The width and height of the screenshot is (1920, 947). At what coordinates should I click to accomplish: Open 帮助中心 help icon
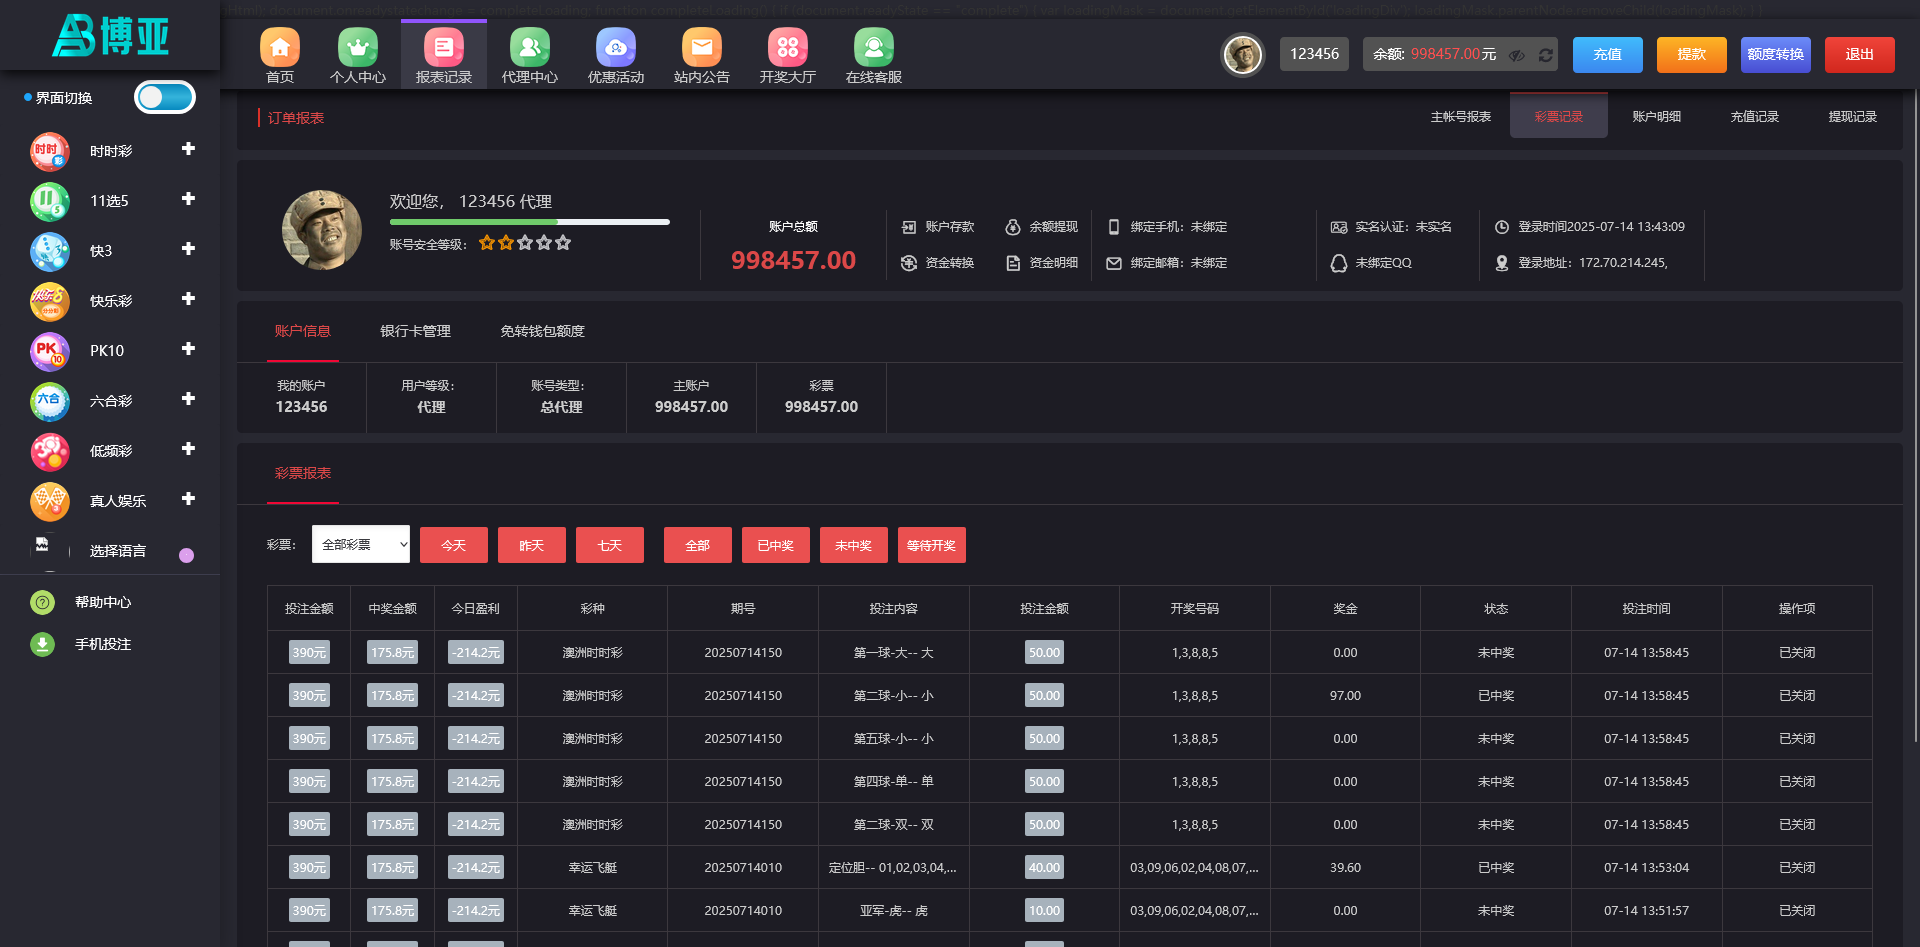[42, 602]
